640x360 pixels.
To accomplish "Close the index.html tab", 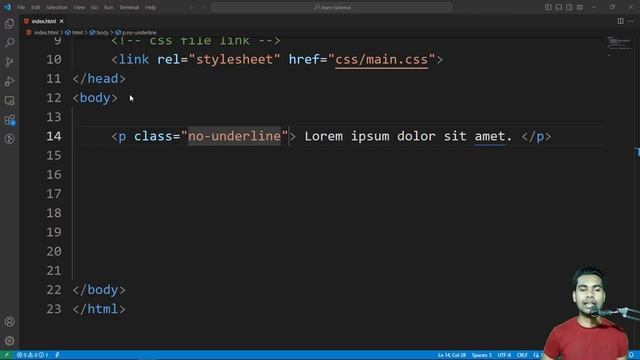I will point(62,21).
